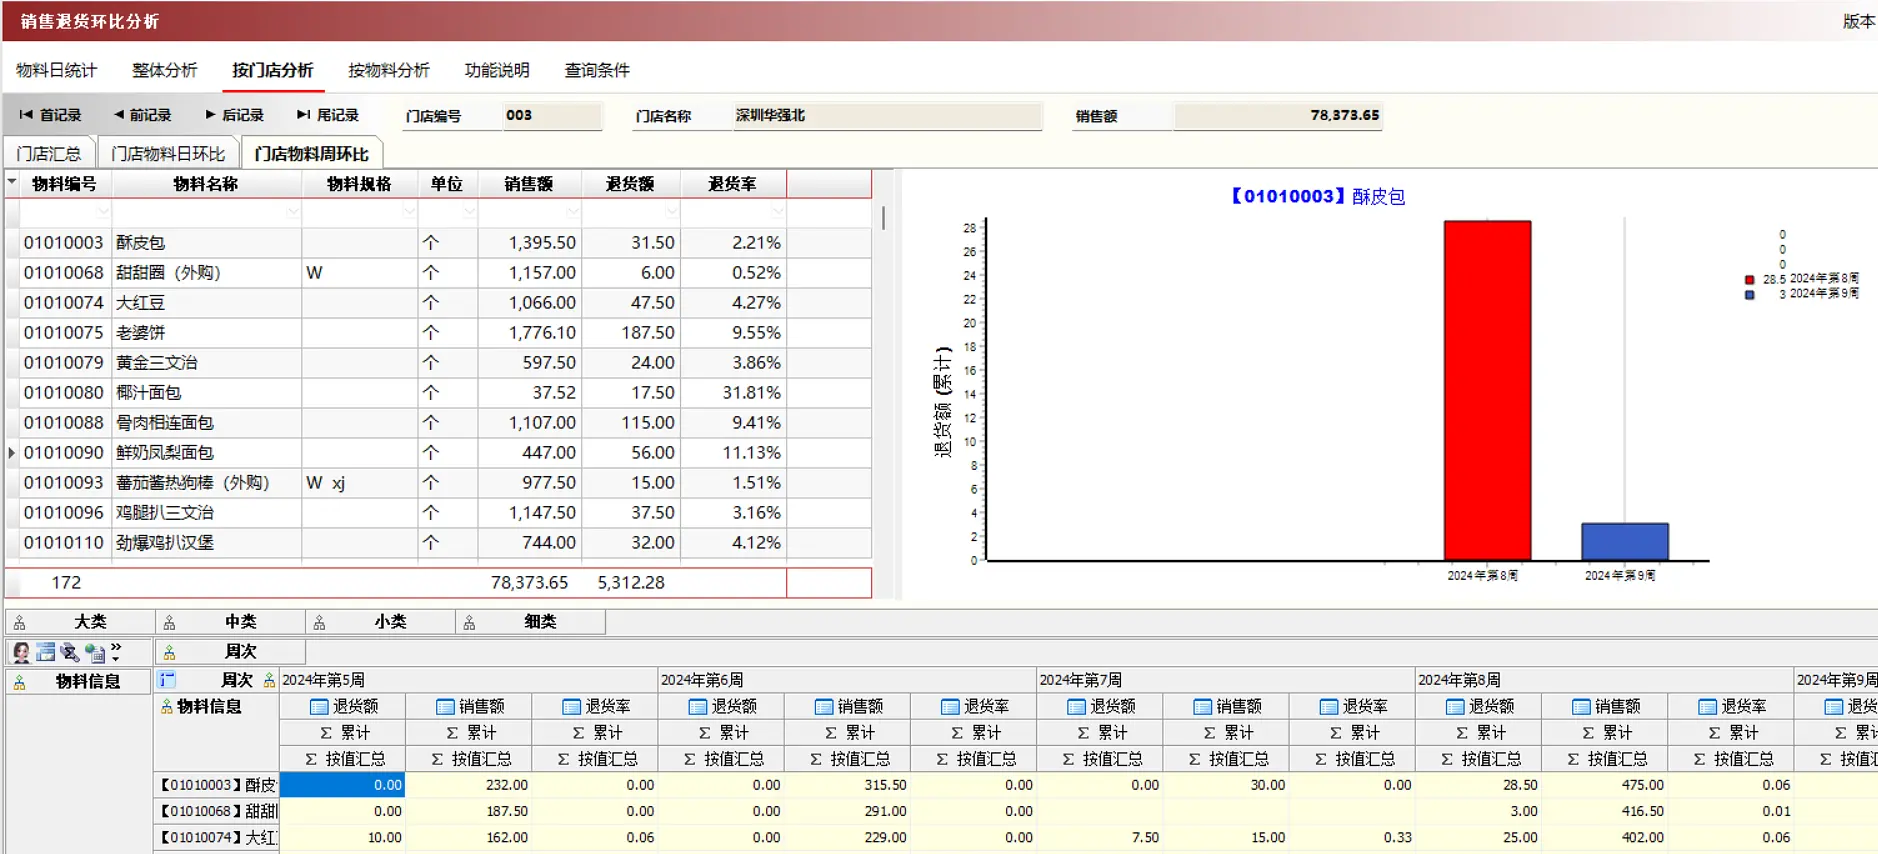Click the 2024年第7周 column group header
This screenshot has width=1878, height=854.
(1225, 680)
